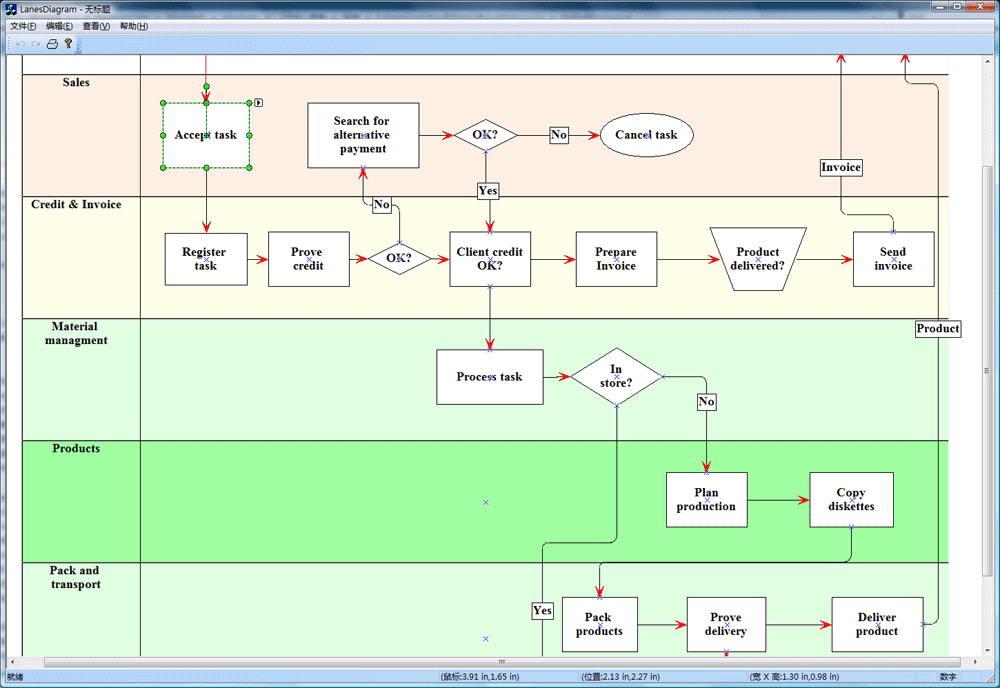Screen dimensions: 1000x688
Task: Click the Redo toolbar icon
Action: pos(36,44)
